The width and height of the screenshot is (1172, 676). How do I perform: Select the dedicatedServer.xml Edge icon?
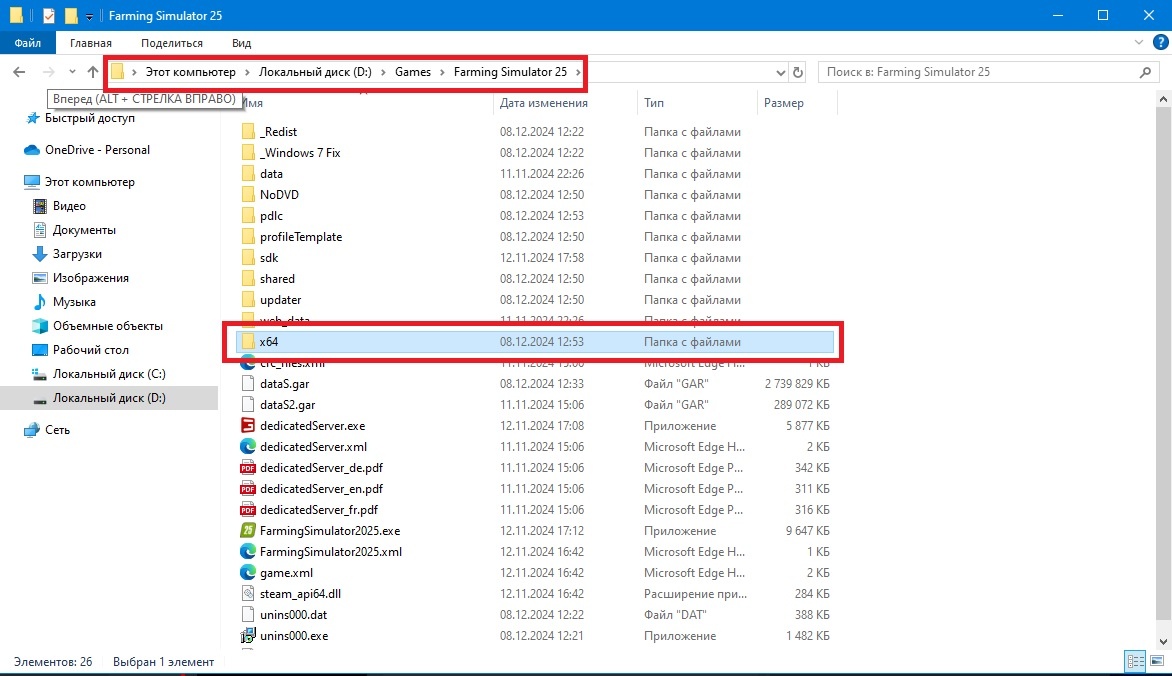click(248, 446)
